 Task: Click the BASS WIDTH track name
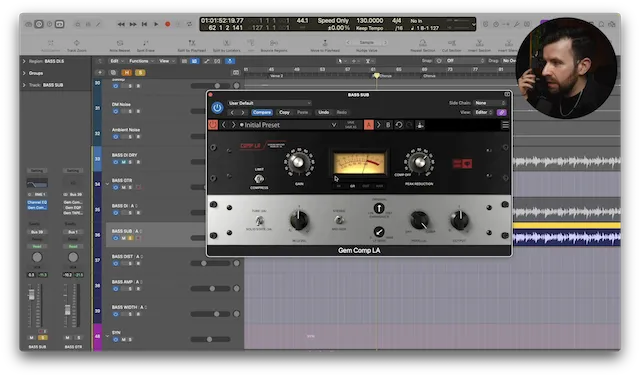pyautogui.click(x=125, y=307)
